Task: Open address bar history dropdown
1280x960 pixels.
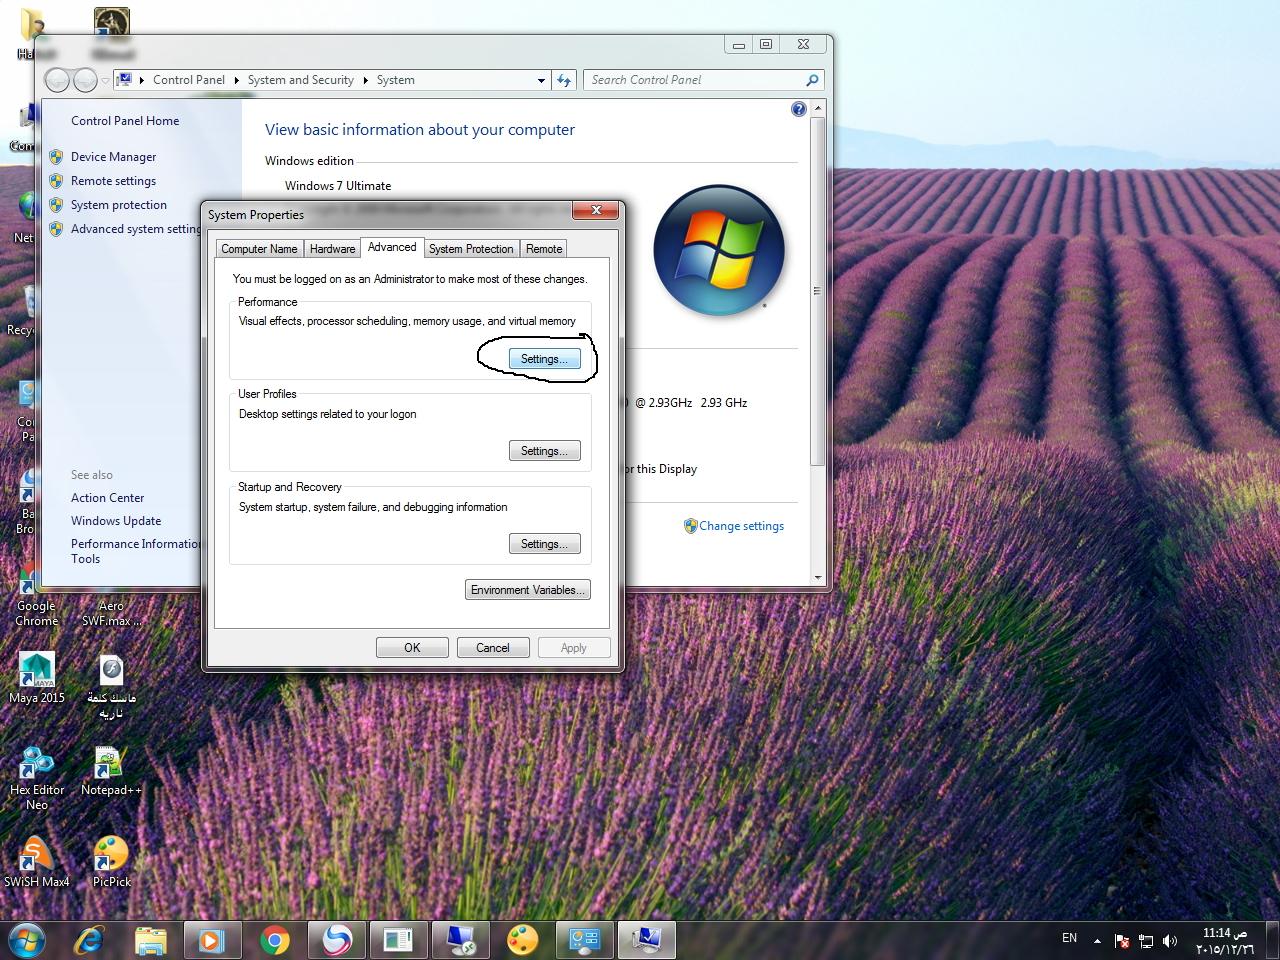Action: coord(541,80)
